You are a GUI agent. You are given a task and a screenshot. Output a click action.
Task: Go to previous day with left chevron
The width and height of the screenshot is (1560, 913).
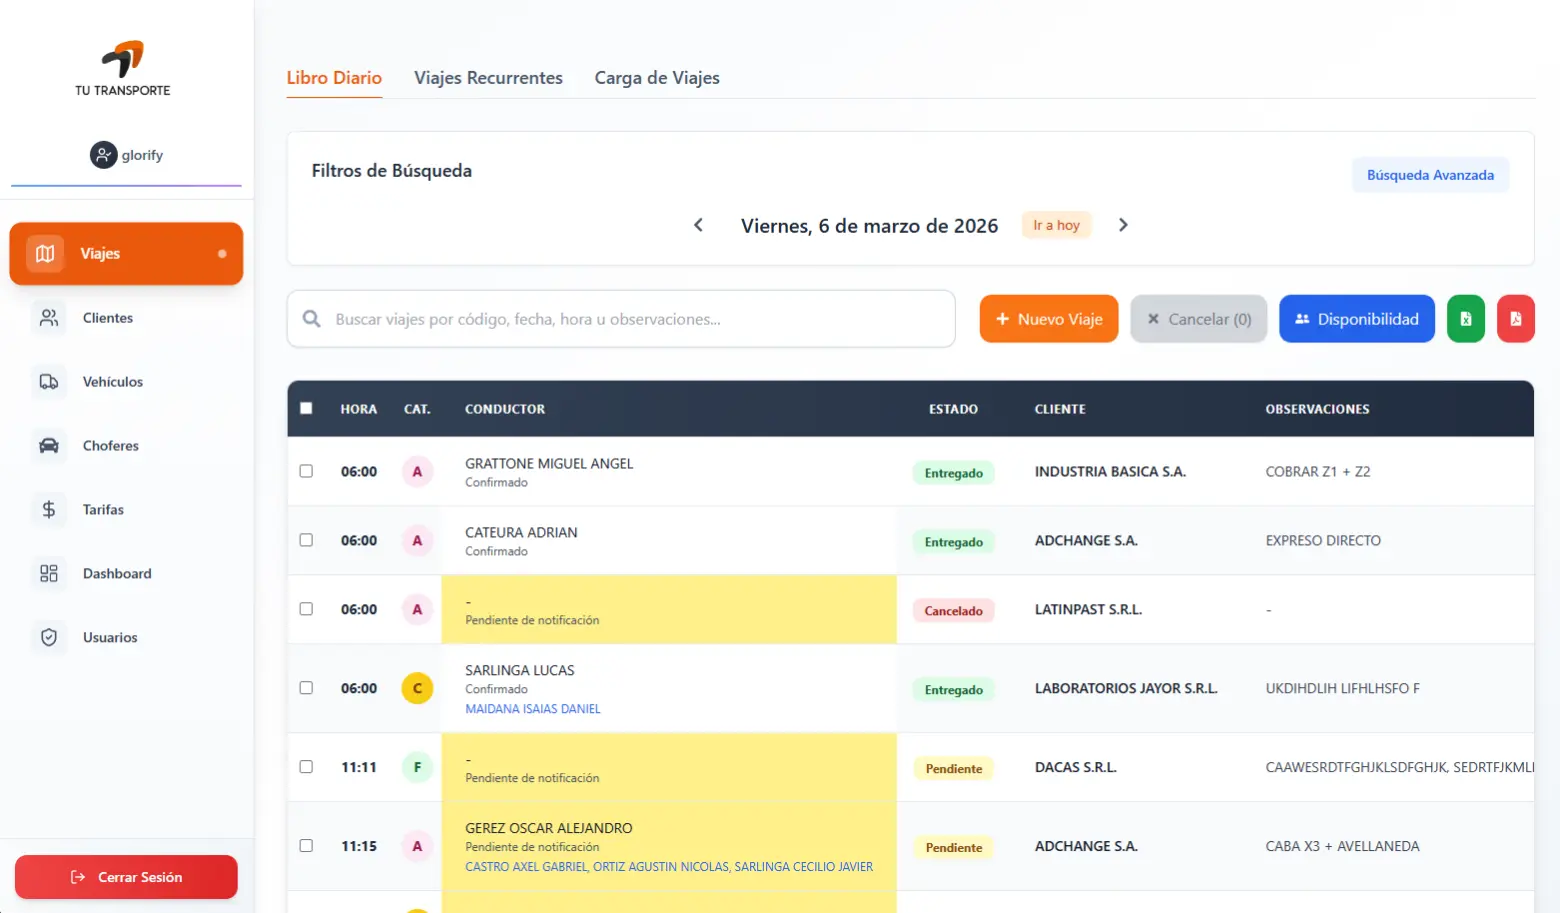pos(698,225)
